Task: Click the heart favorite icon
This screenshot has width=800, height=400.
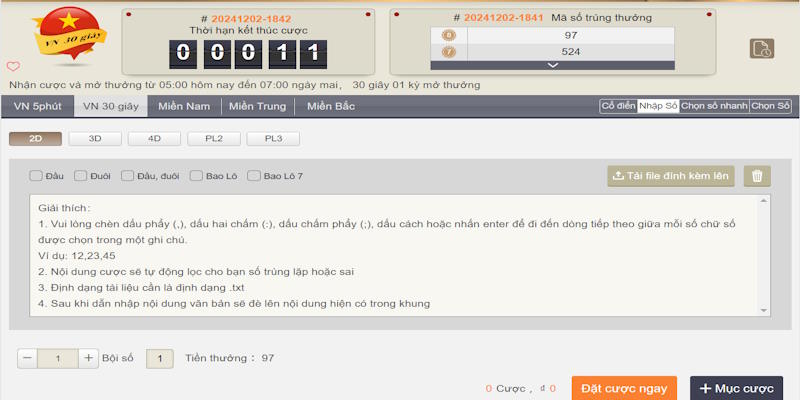Action: [13, 67]
